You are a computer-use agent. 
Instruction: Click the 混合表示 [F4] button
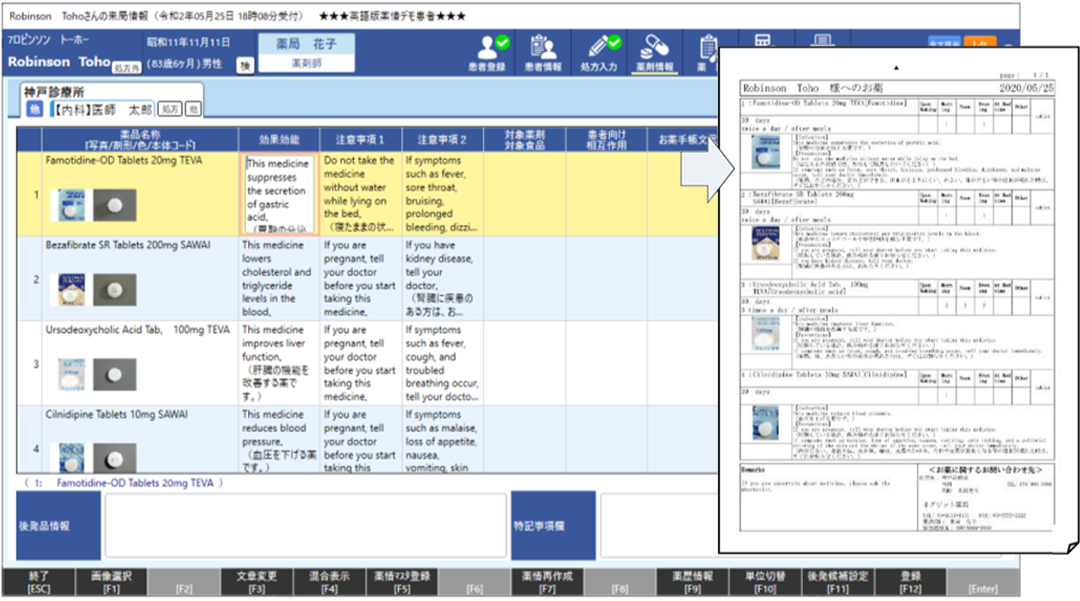tap(329, 582)
